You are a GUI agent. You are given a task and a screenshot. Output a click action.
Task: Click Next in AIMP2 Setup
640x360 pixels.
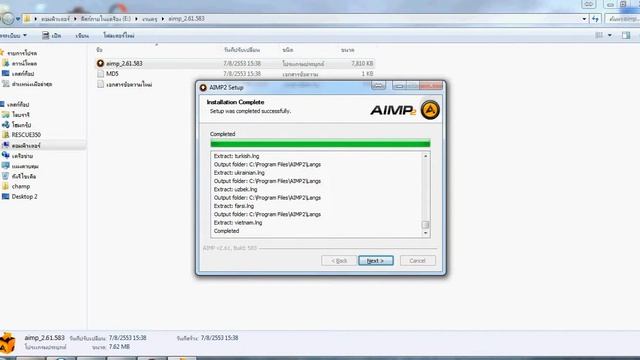click(x=376, y=260)
